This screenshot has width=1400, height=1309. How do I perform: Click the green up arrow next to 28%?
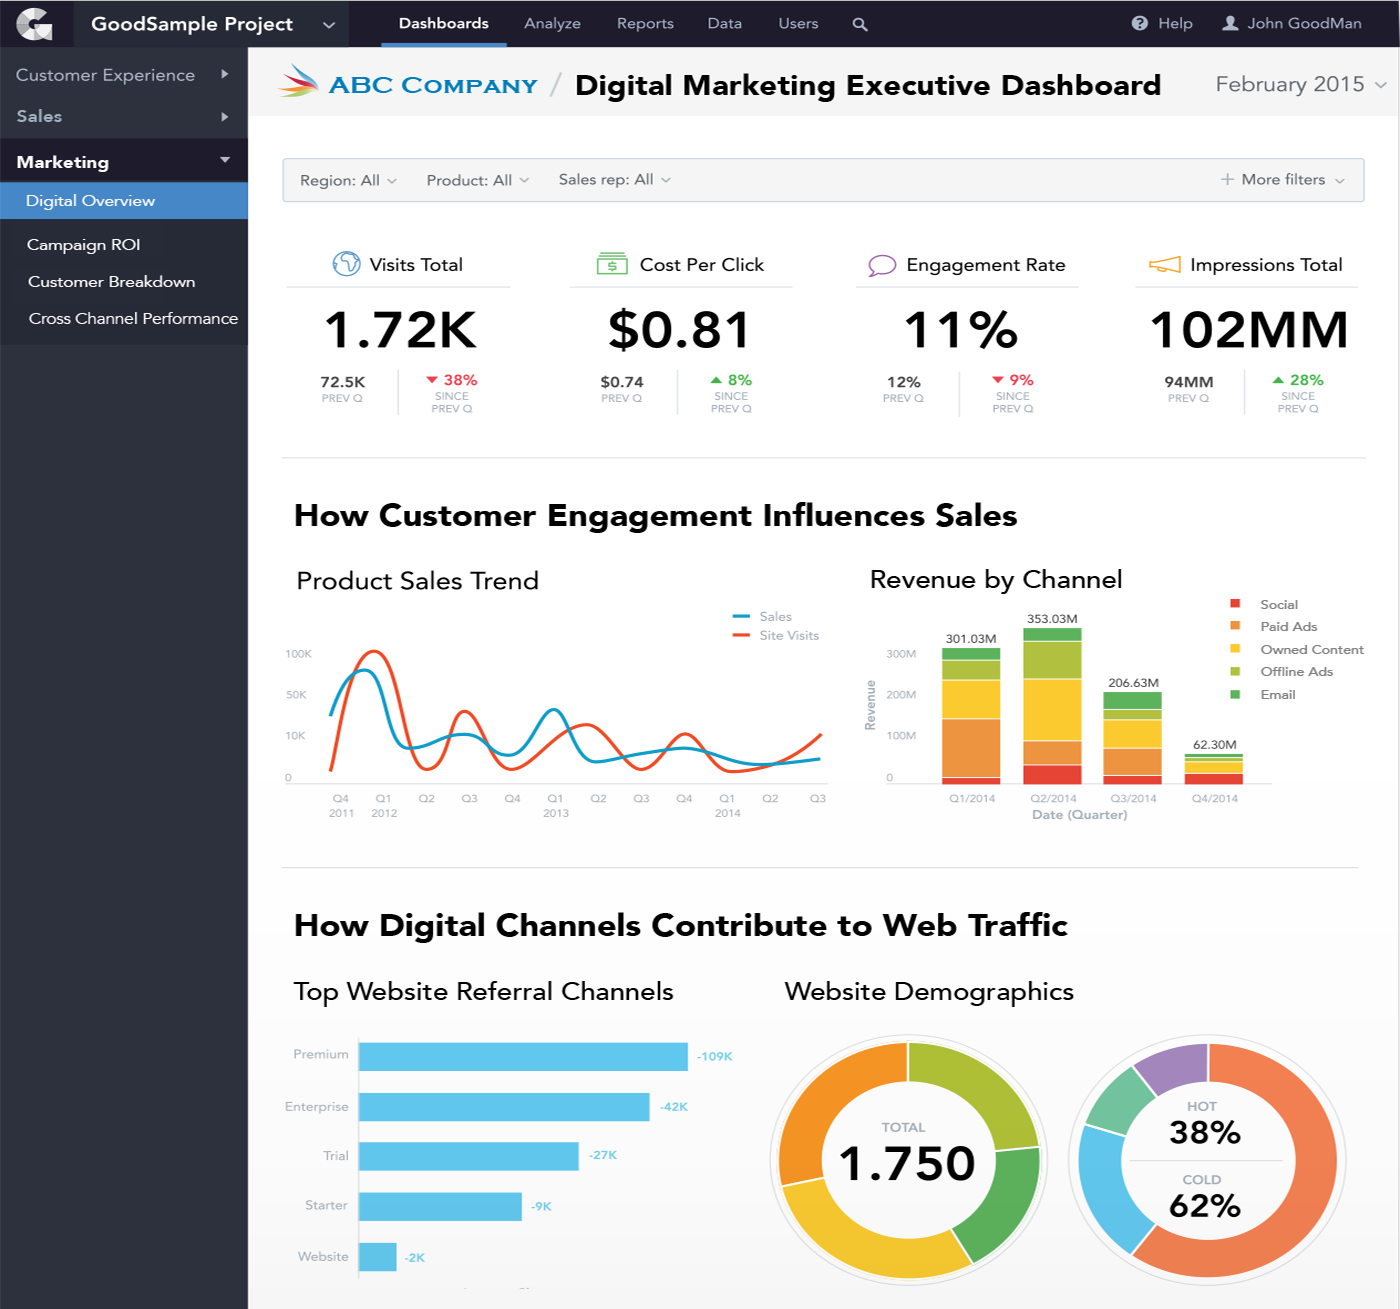click(1278, 380)
